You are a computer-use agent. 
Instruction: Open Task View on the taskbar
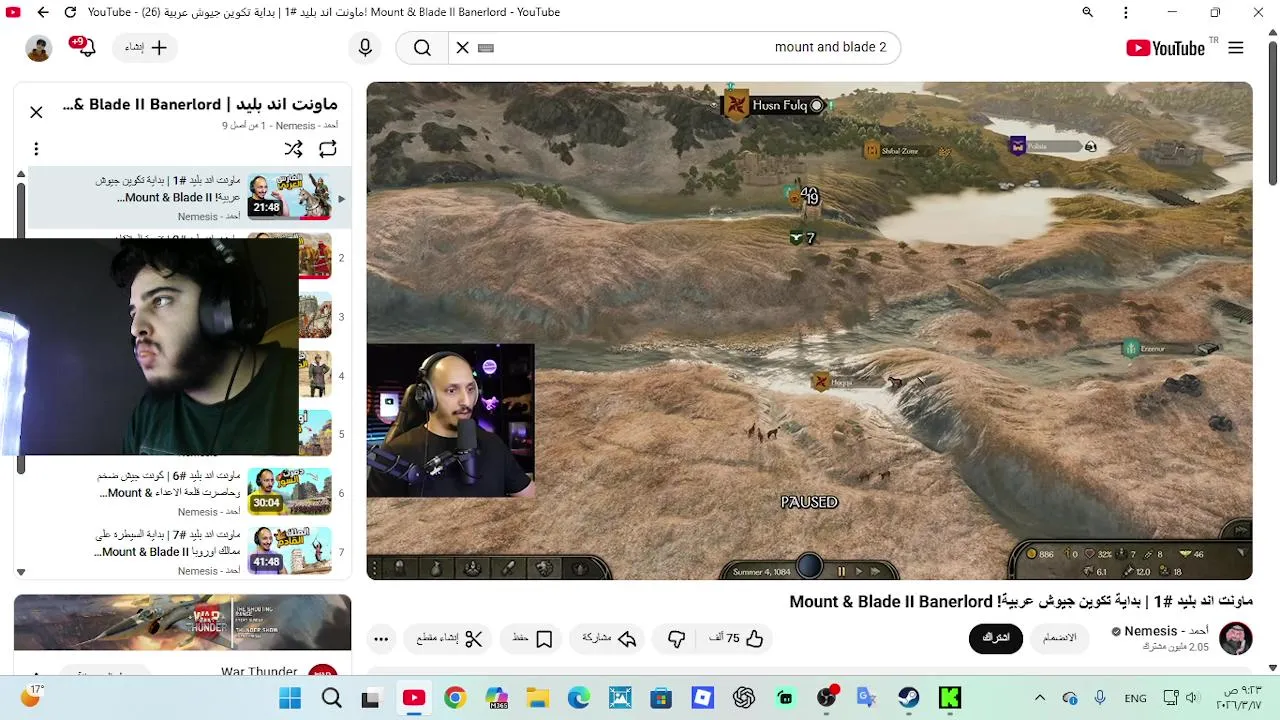tap(371, 698)
